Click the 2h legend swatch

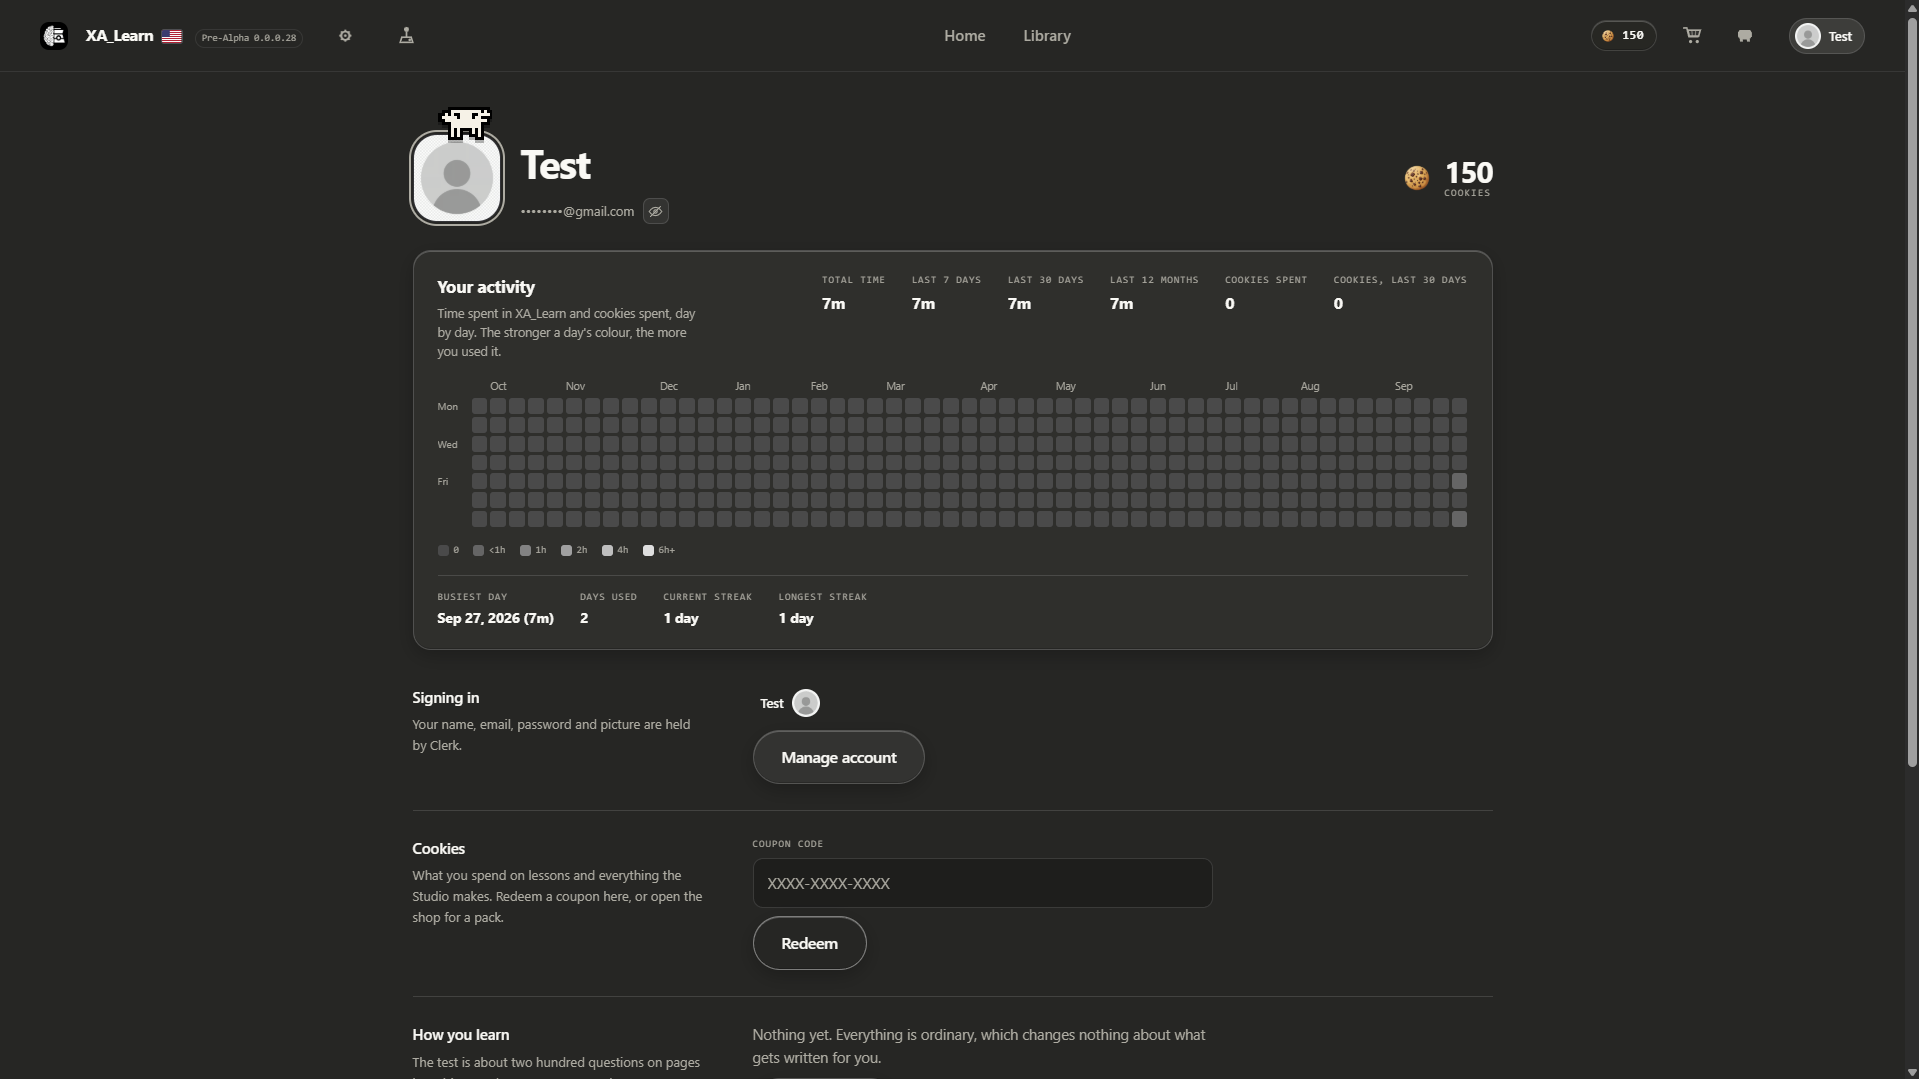pyautogui.click(x=566, y=550)
